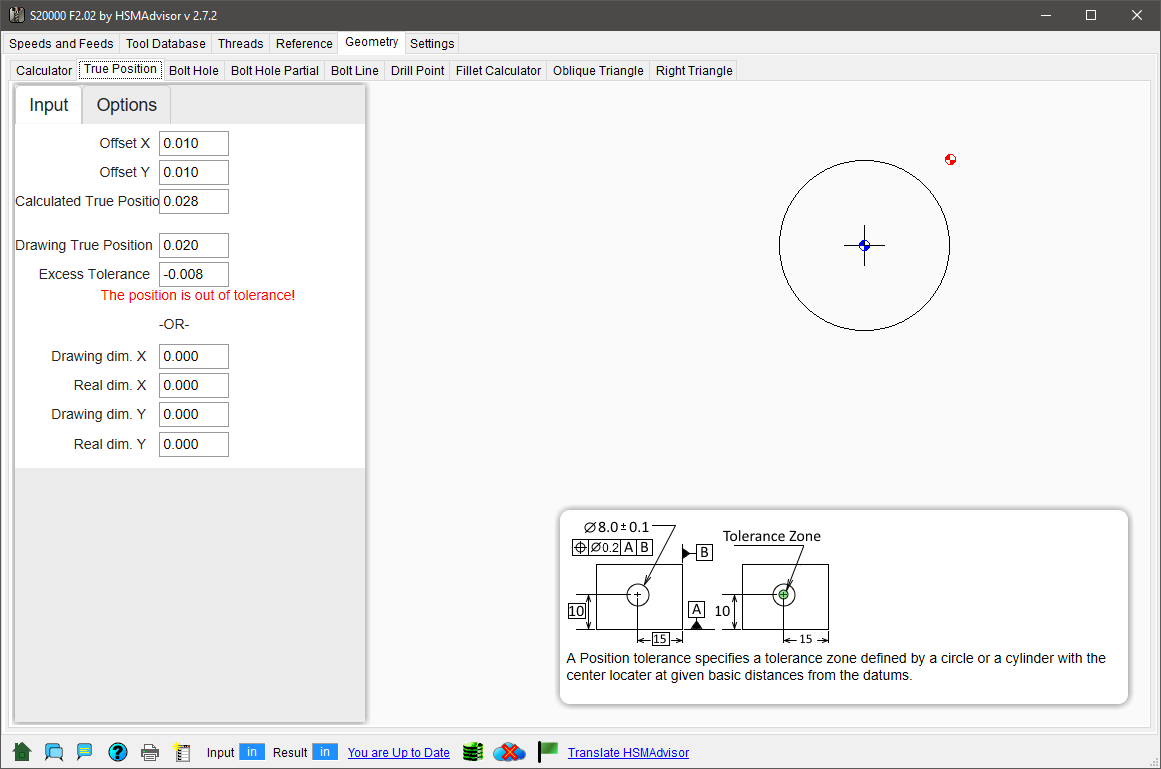Switch to the Bolt Line sub-tab
This screenshot has height=769, width=1161.
pyautogui.click(x=355, y=70)
